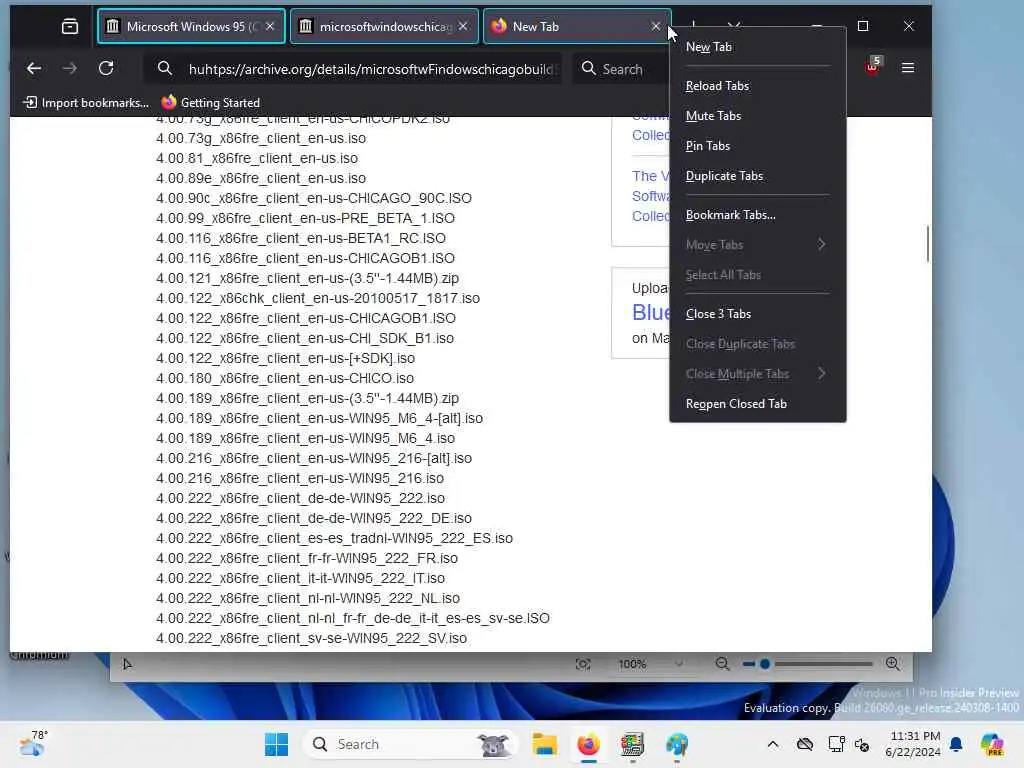This screenshot has width=1024, height=768.
Task: Open the Firefox View button
Action: 69,26
